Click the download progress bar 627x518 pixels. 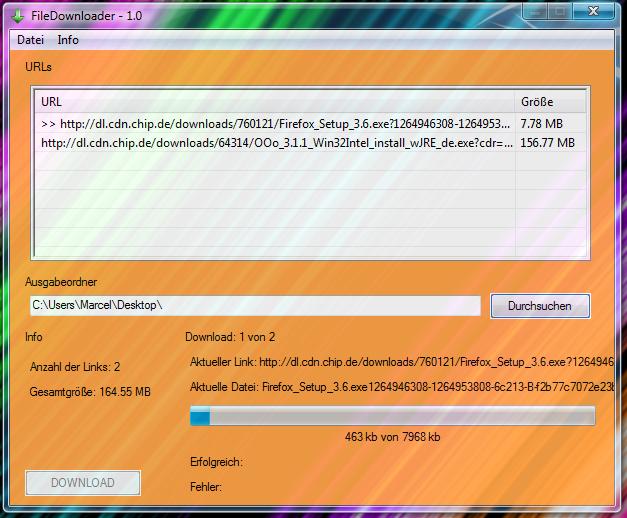click(x=392, y=416)
